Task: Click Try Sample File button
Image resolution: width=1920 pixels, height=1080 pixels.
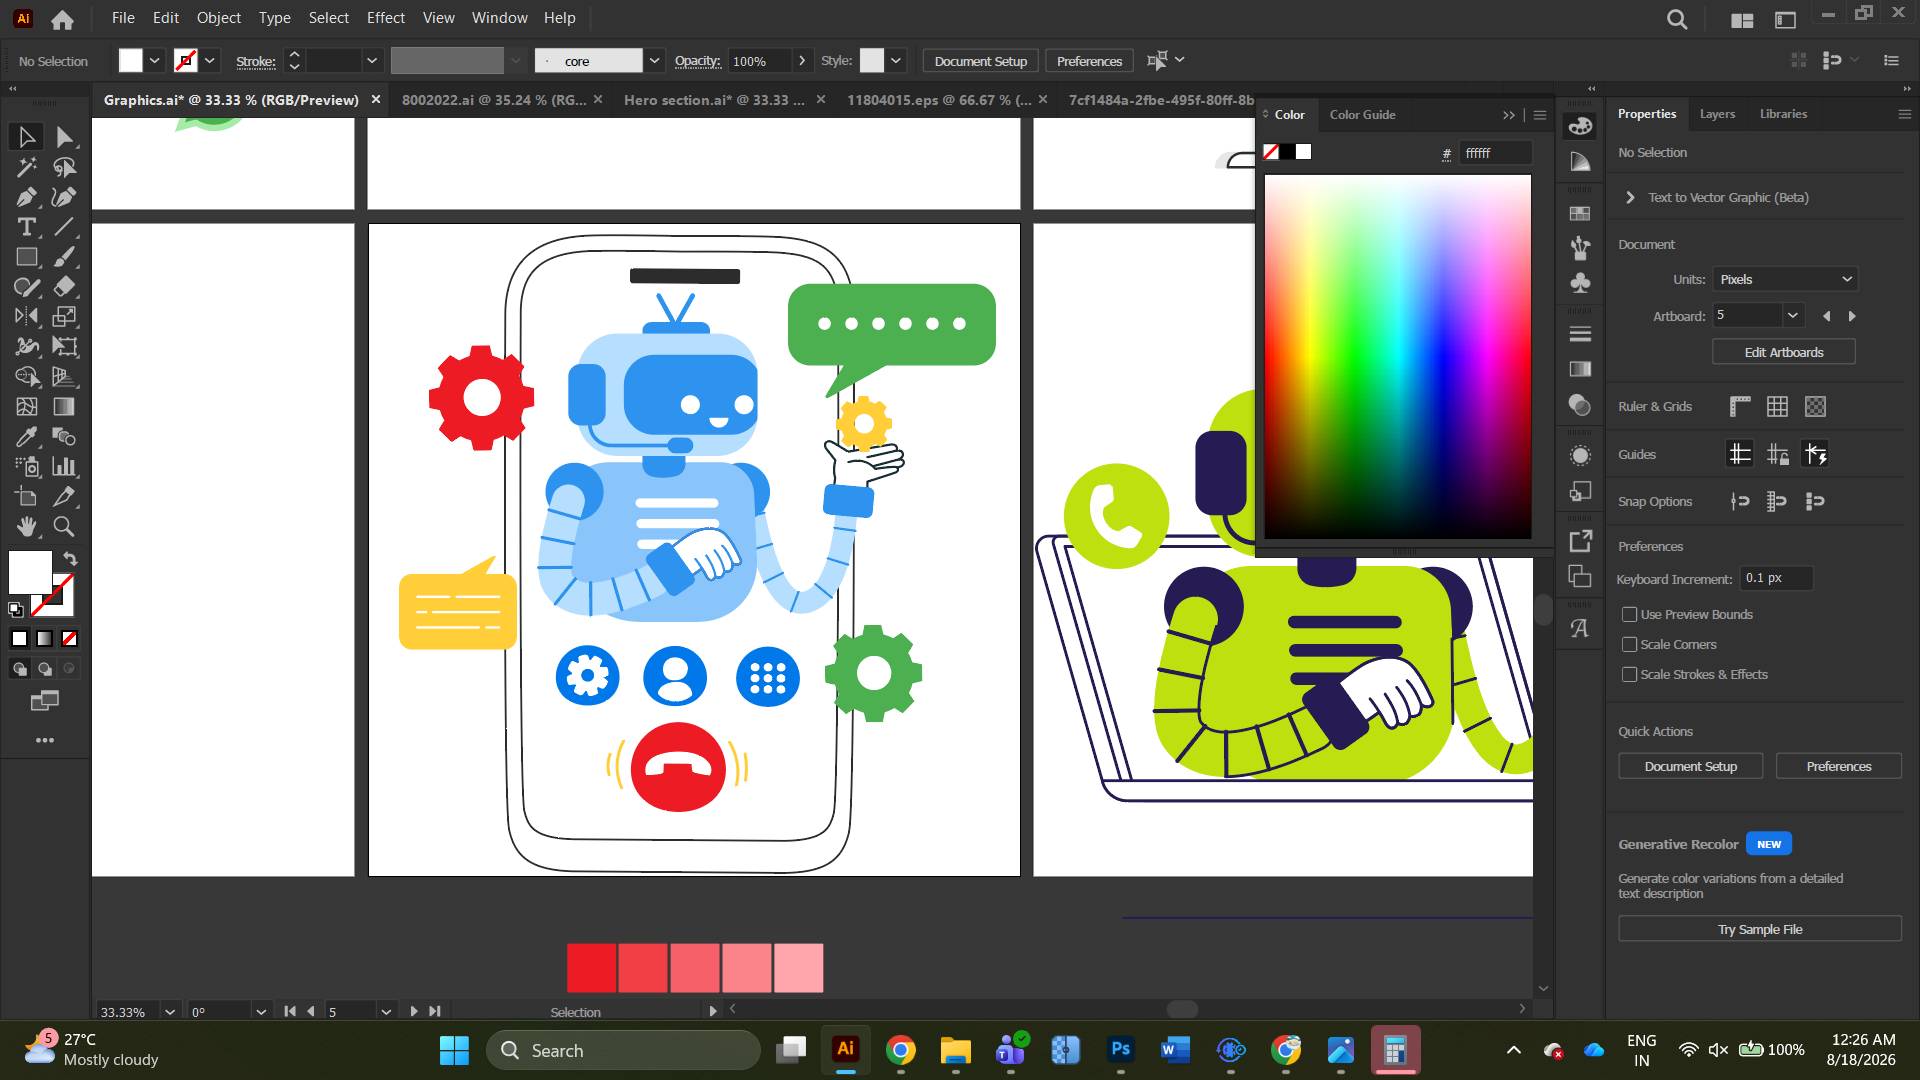Action: click(1760, 929)
